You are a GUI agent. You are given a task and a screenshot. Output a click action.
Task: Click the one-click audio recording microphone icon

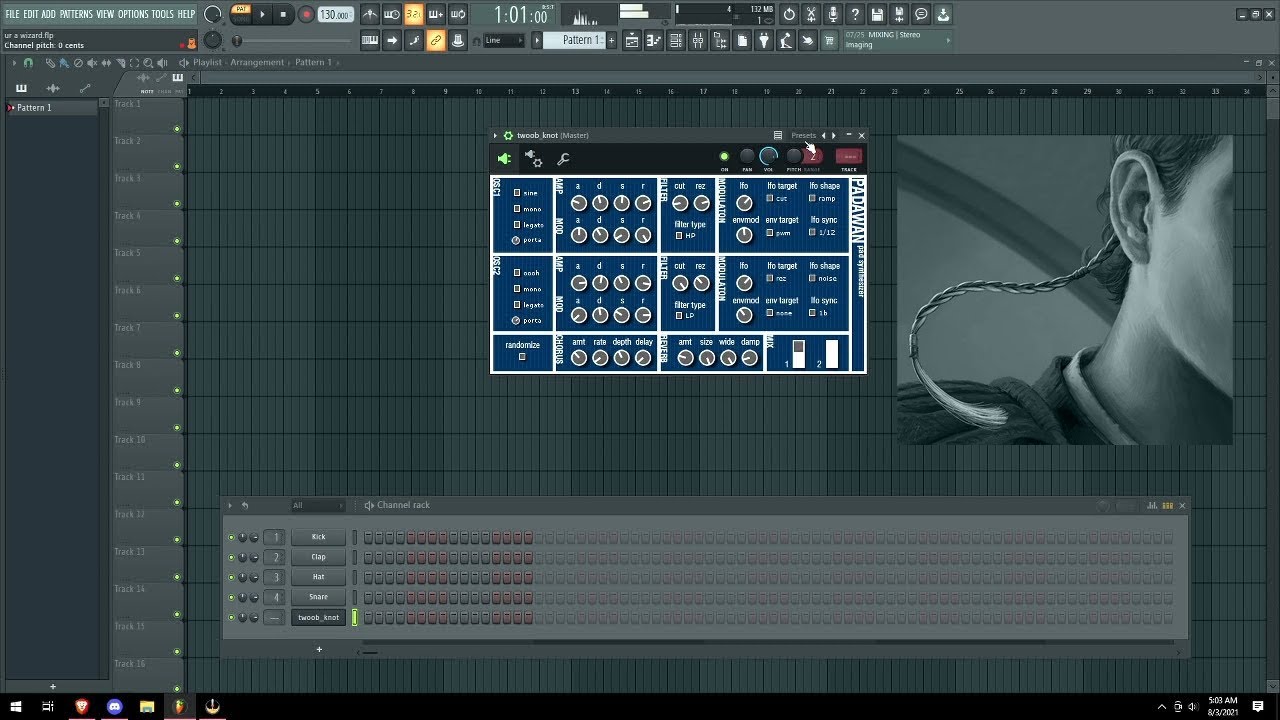click(x=833, y=15)
